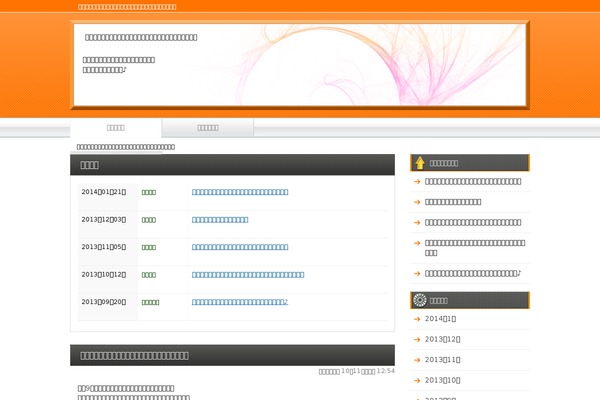
Task: Open the 2013年12月 archive link
Action: (x=443, y=339)
